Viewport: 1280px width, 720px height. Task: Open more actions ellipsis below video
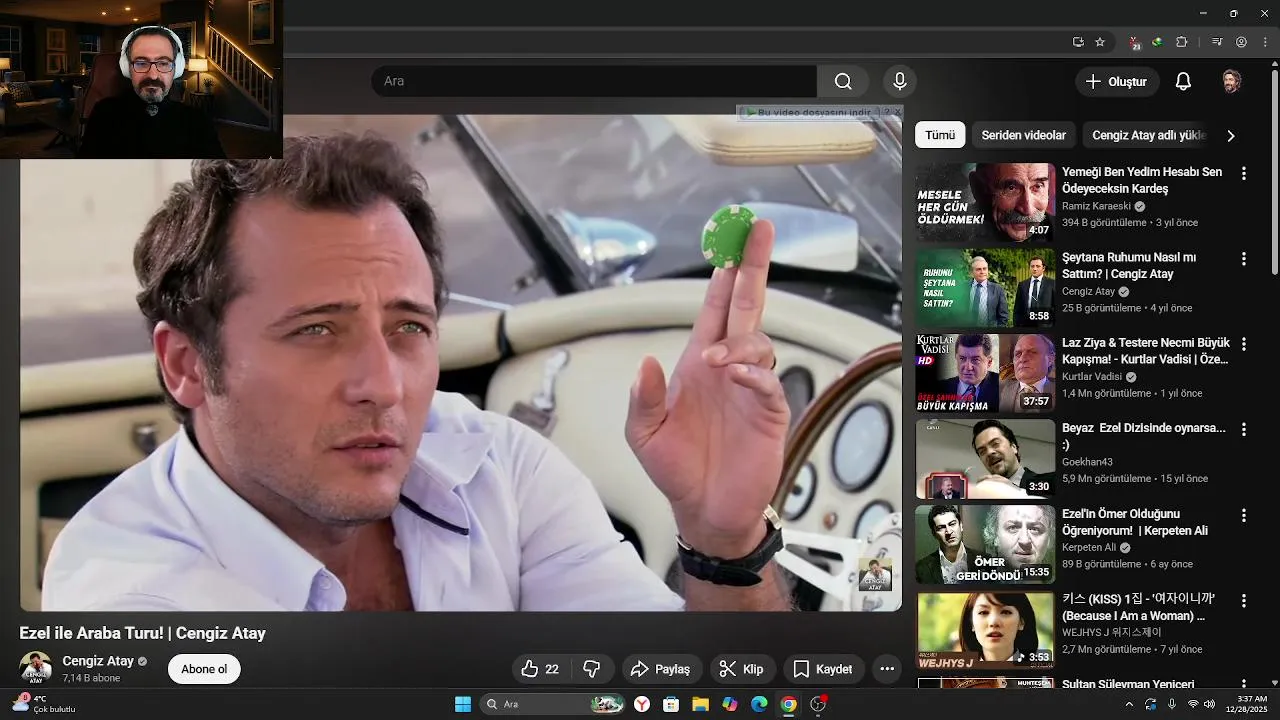coord(887,669)
